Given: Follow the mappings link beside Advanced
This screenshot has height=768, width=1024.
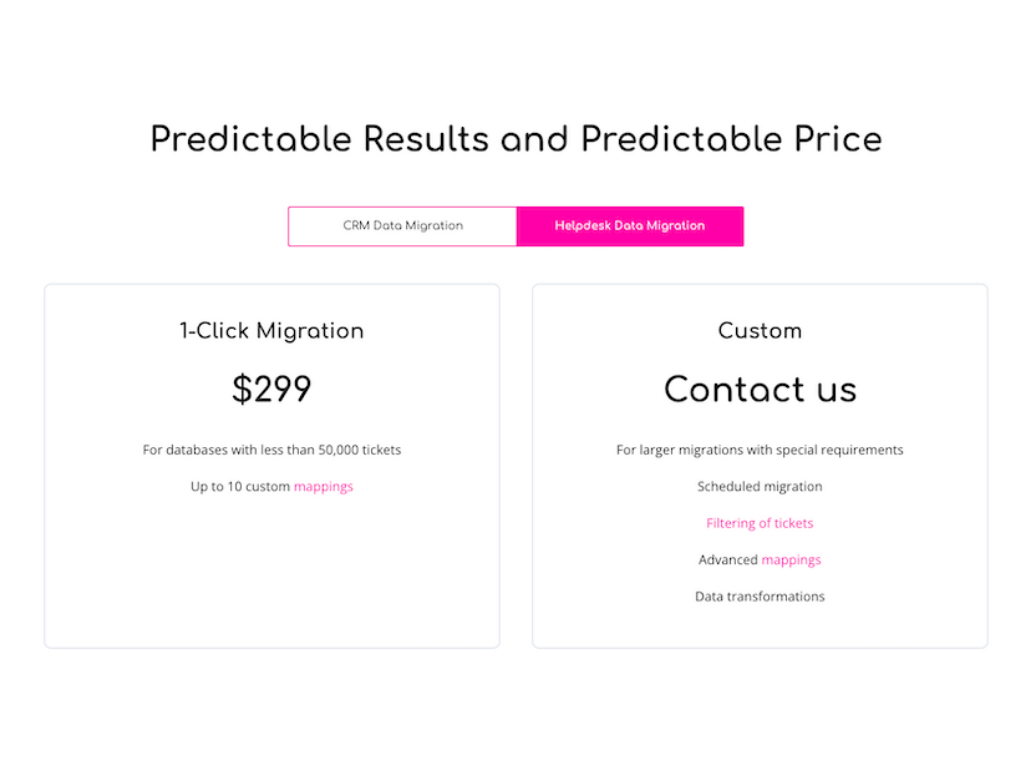Looking at the screenshot, I should 791,560.
